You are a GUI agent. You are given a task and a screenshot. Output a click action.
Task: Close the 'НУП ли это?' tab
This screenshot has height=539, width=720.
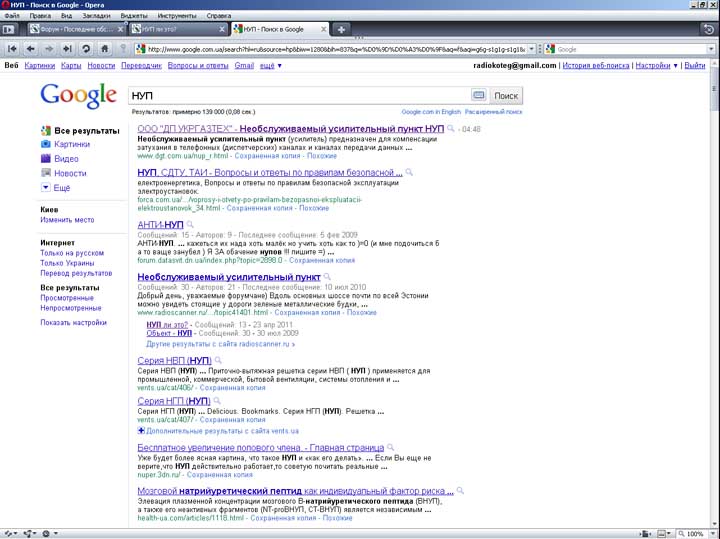pyautogui.click(x=222, y=29)
